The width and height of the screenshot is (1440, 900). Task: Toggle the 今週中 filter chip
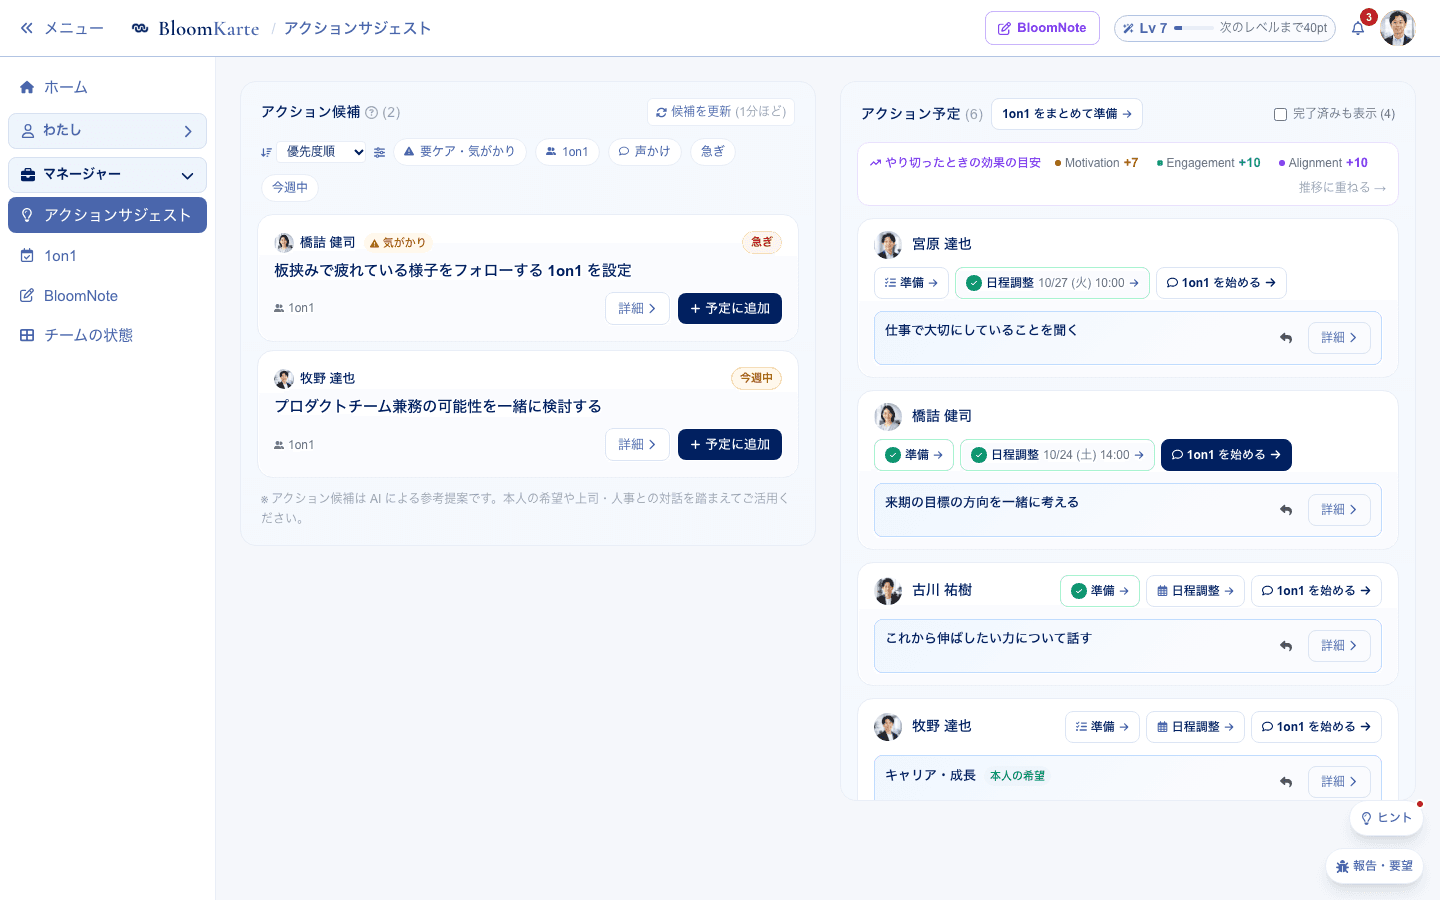coord(290,188)
